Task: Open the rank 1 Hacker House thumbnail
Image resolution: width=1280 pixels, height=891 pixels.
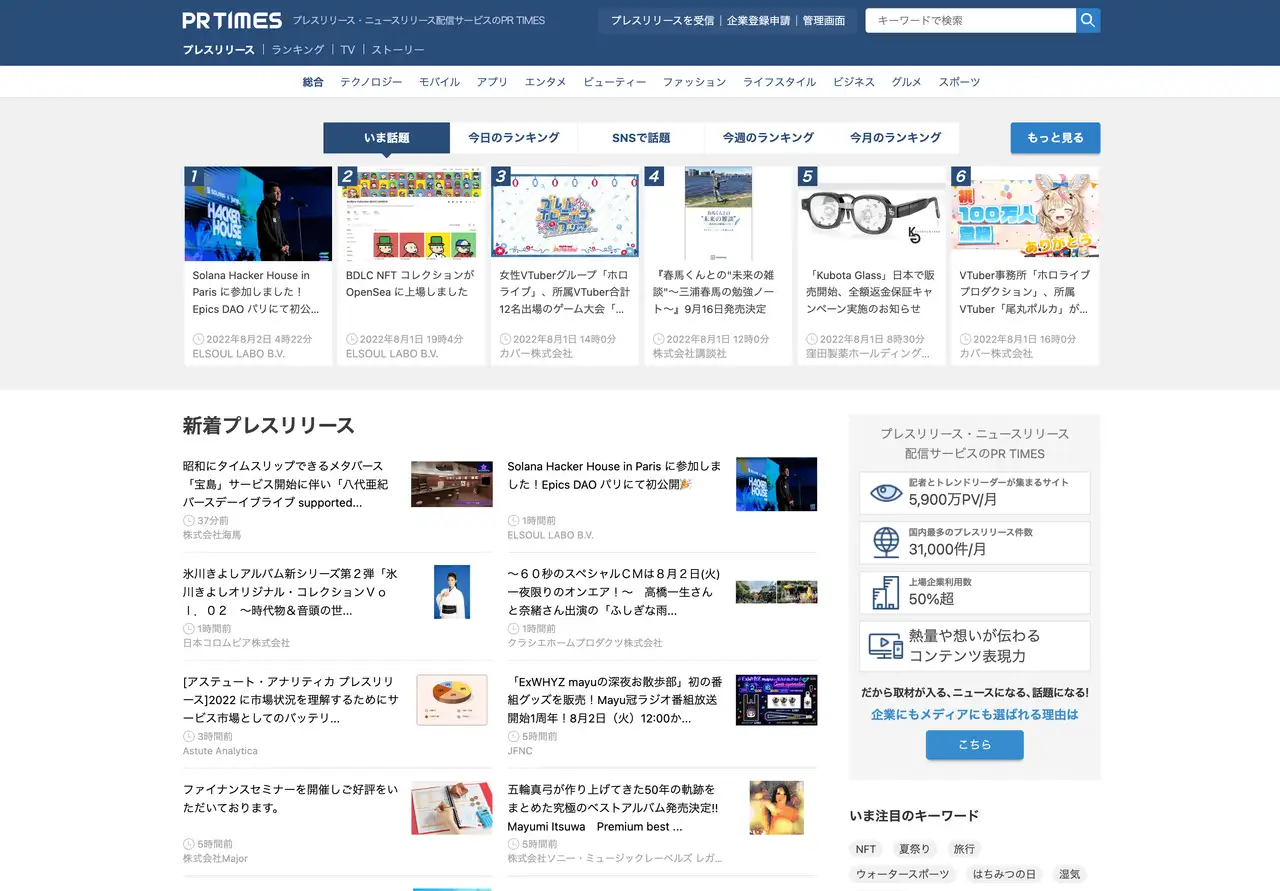Action: pos(258,214)
